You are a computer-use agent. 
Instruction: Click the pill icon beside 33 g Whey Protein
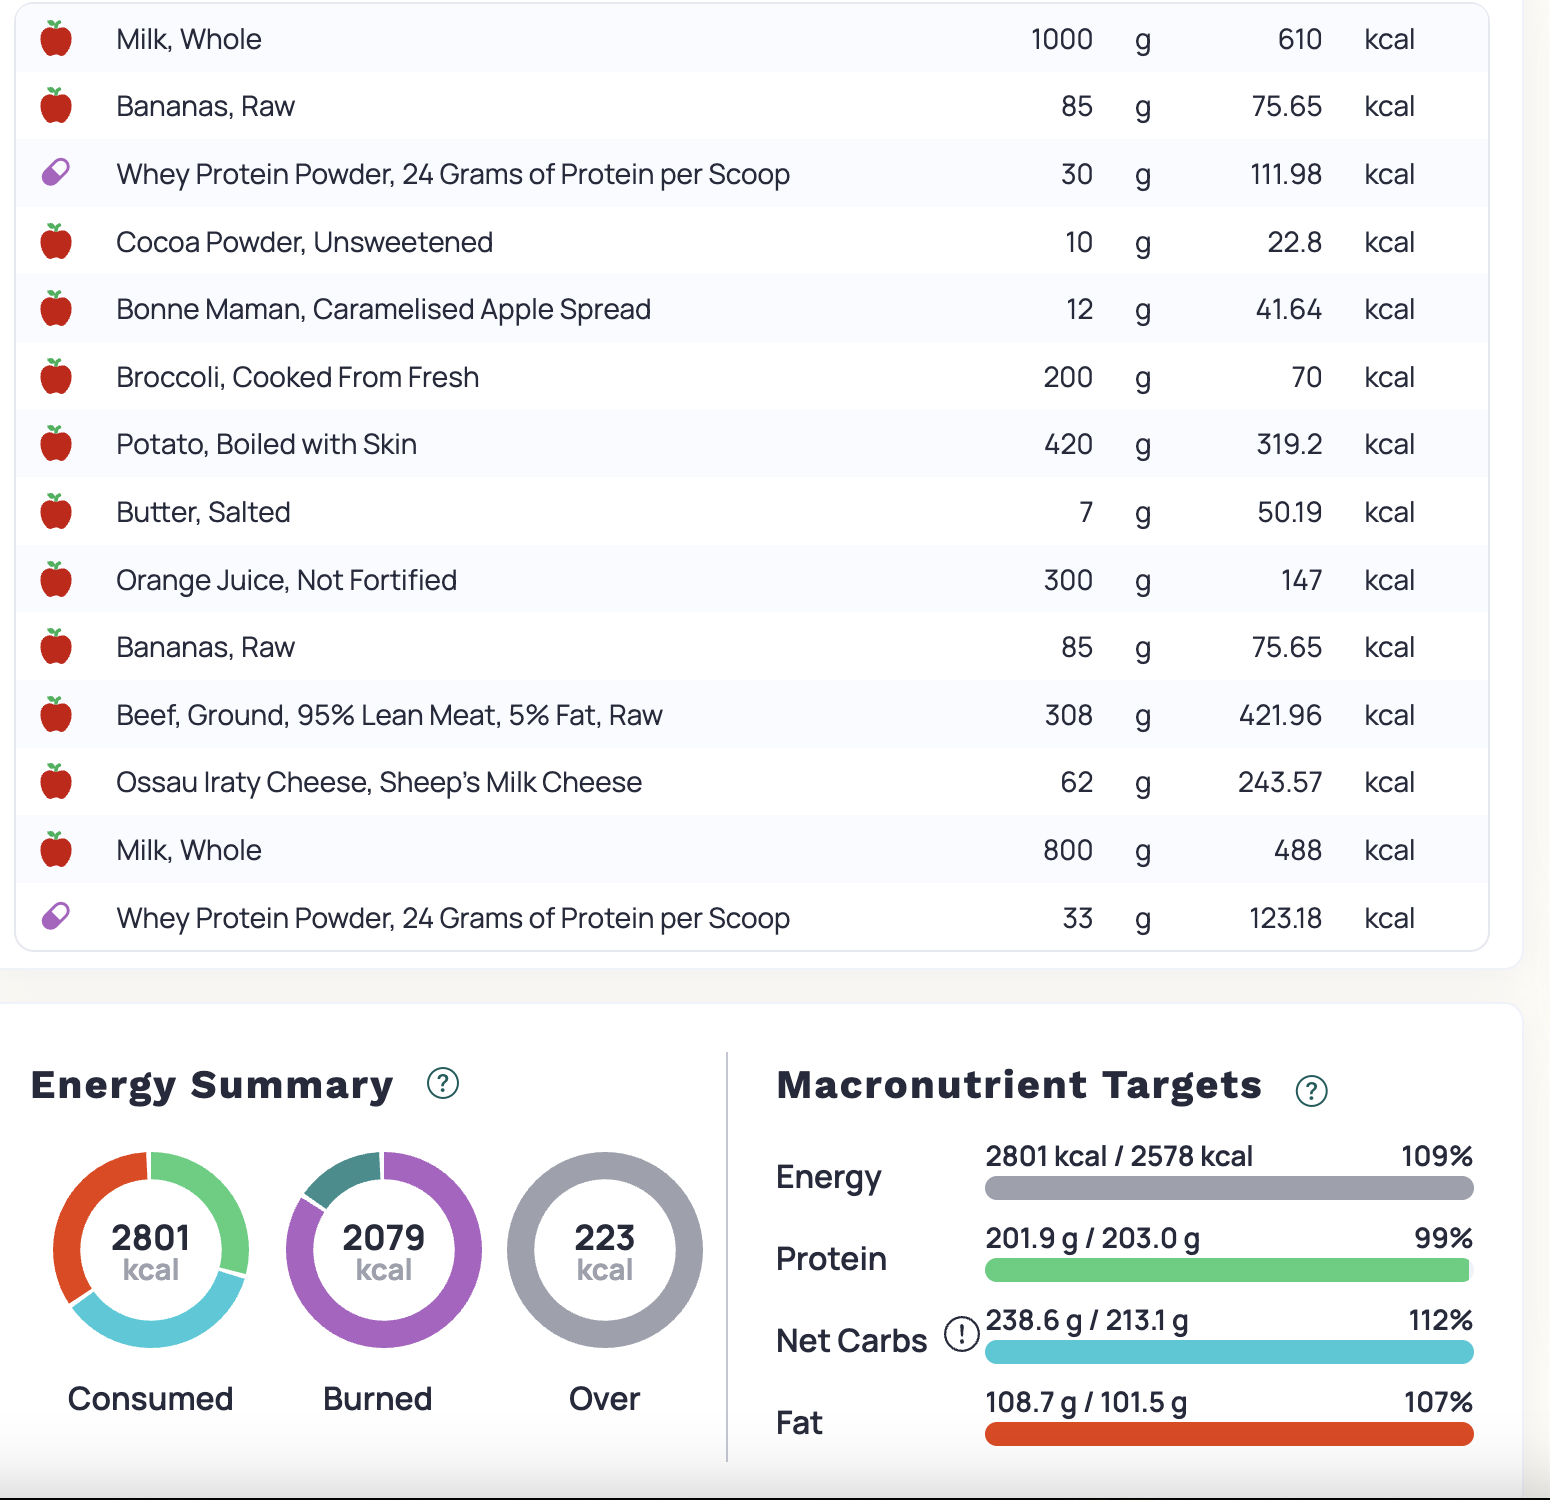click(x=56, y=916)
